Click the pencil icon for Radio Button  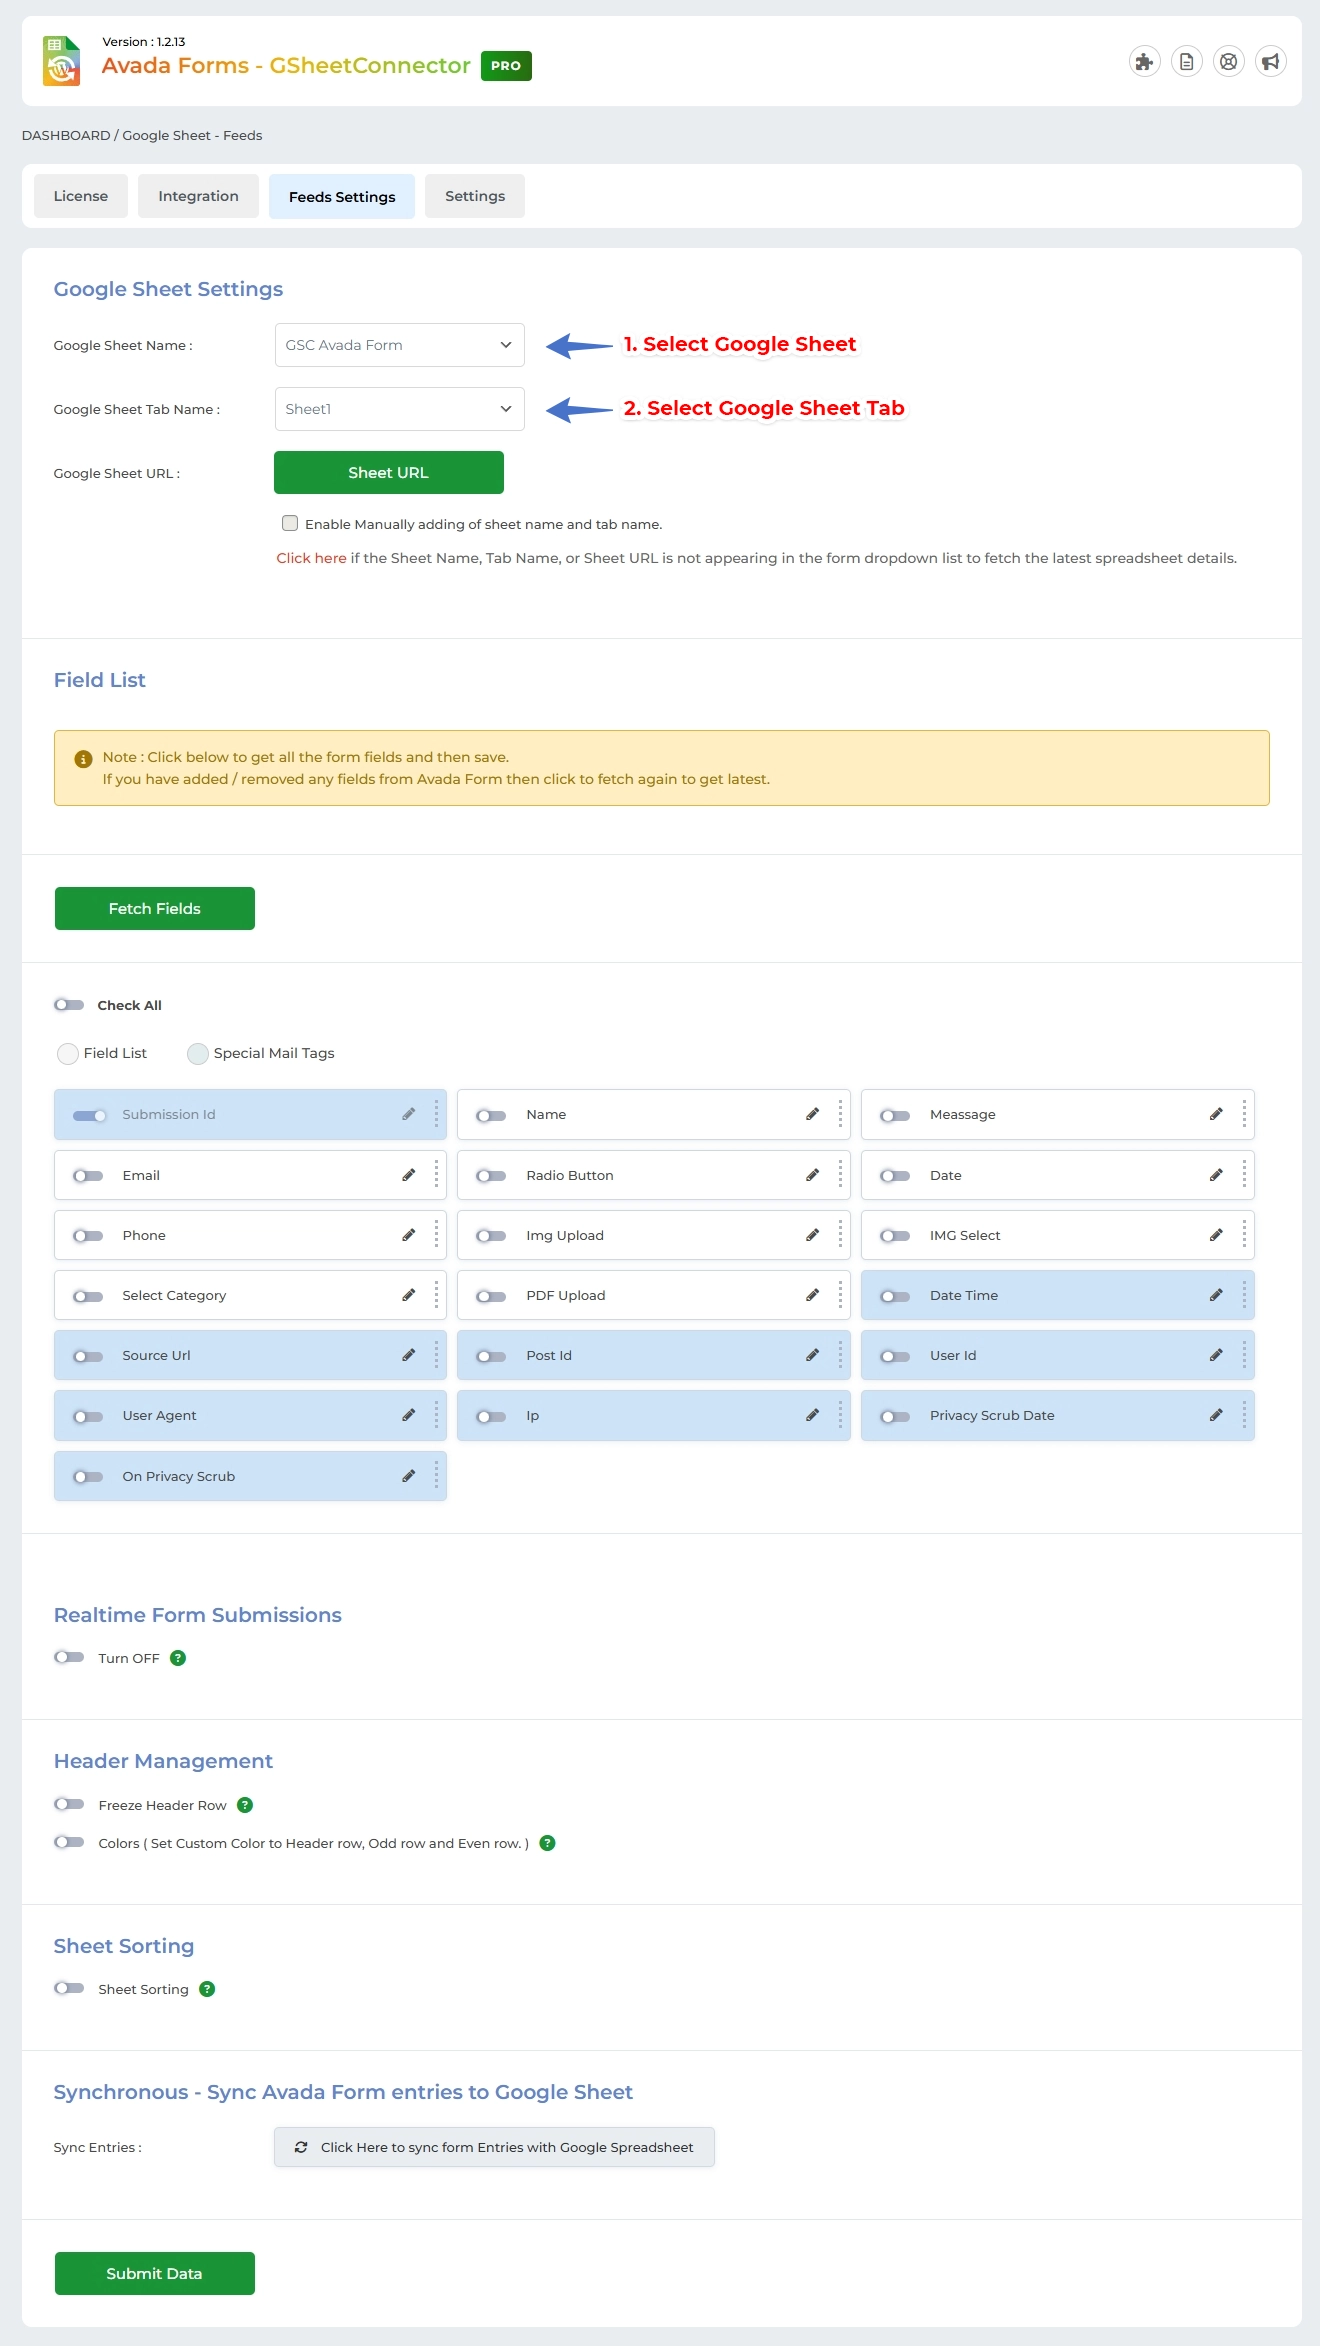812,1175
